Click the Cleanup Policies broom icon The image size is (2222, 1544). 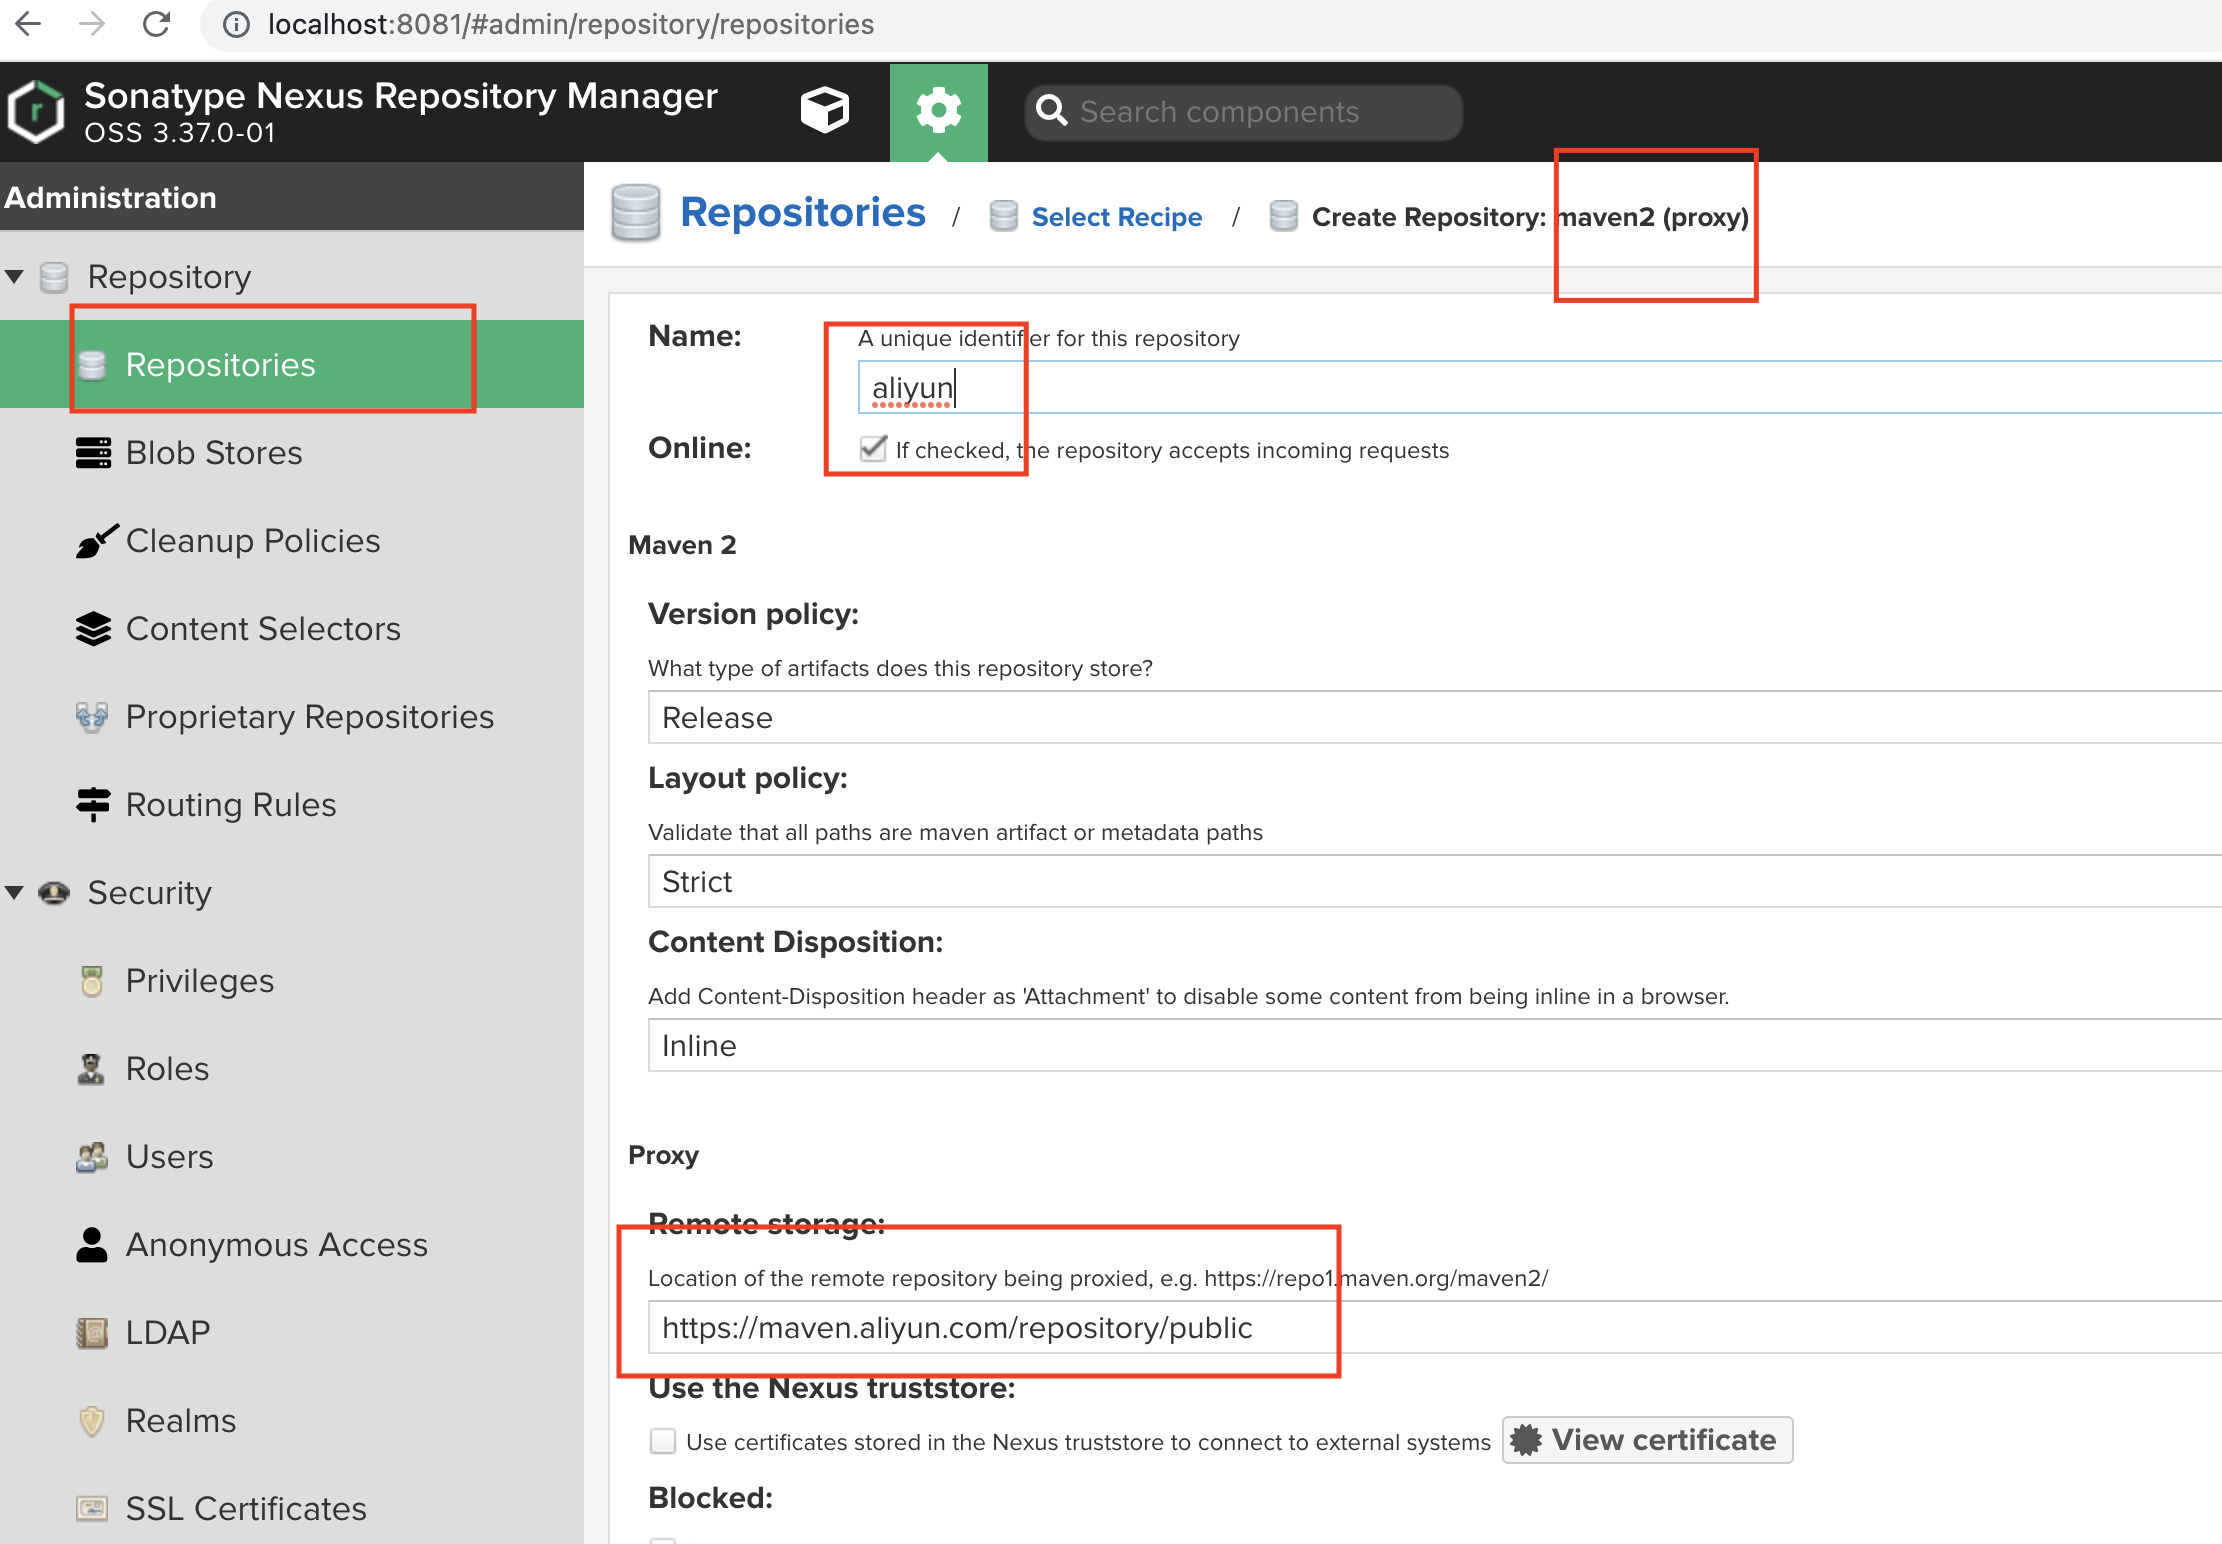click(x=97, y=540)
